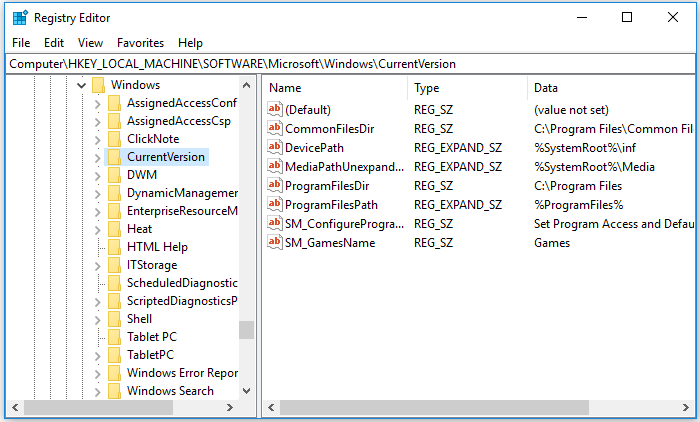The width and height of the screenshot is (700, 422).
Task: Collapse the Windows key node
Action: click(x=80, y=85)
